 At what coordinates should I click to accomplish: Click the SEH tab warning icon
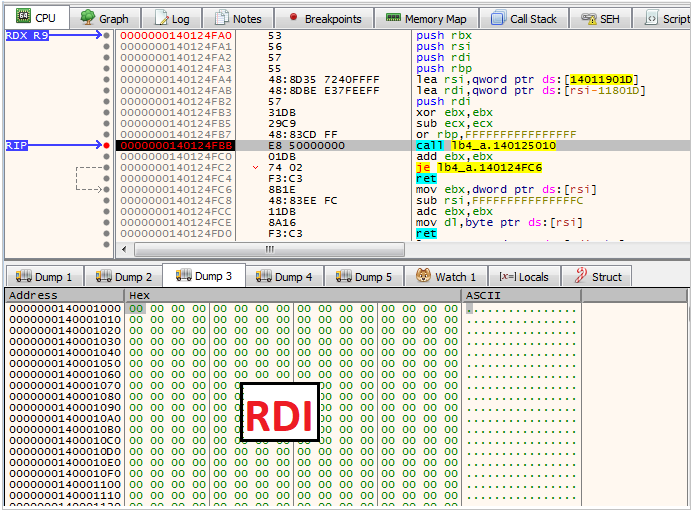coord(589,19)
